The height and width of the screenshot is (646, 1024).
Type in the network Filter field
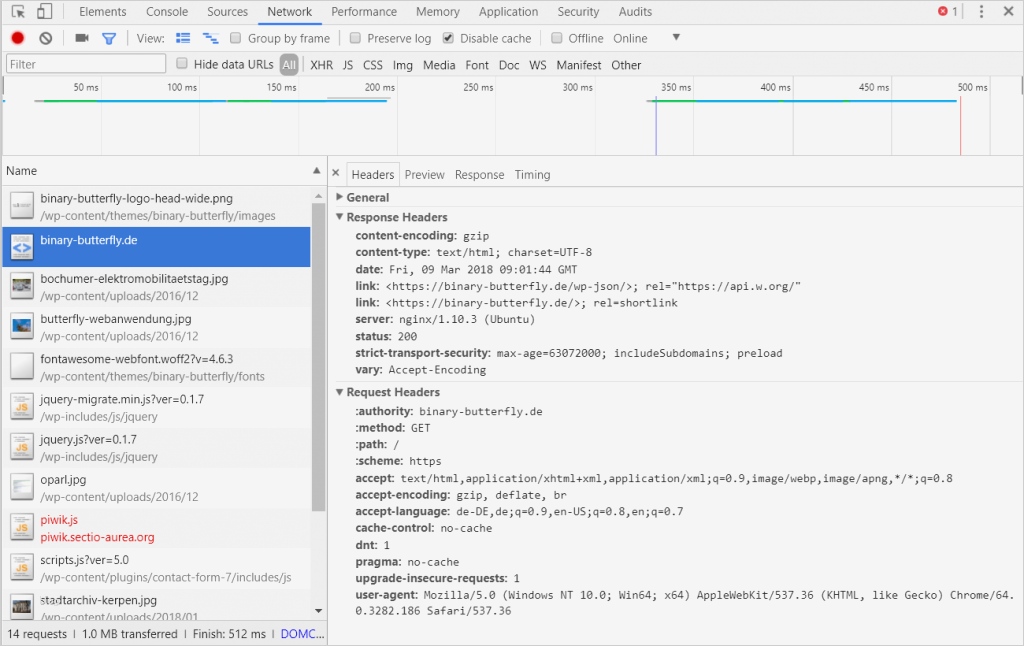click(x=85, y=62)
